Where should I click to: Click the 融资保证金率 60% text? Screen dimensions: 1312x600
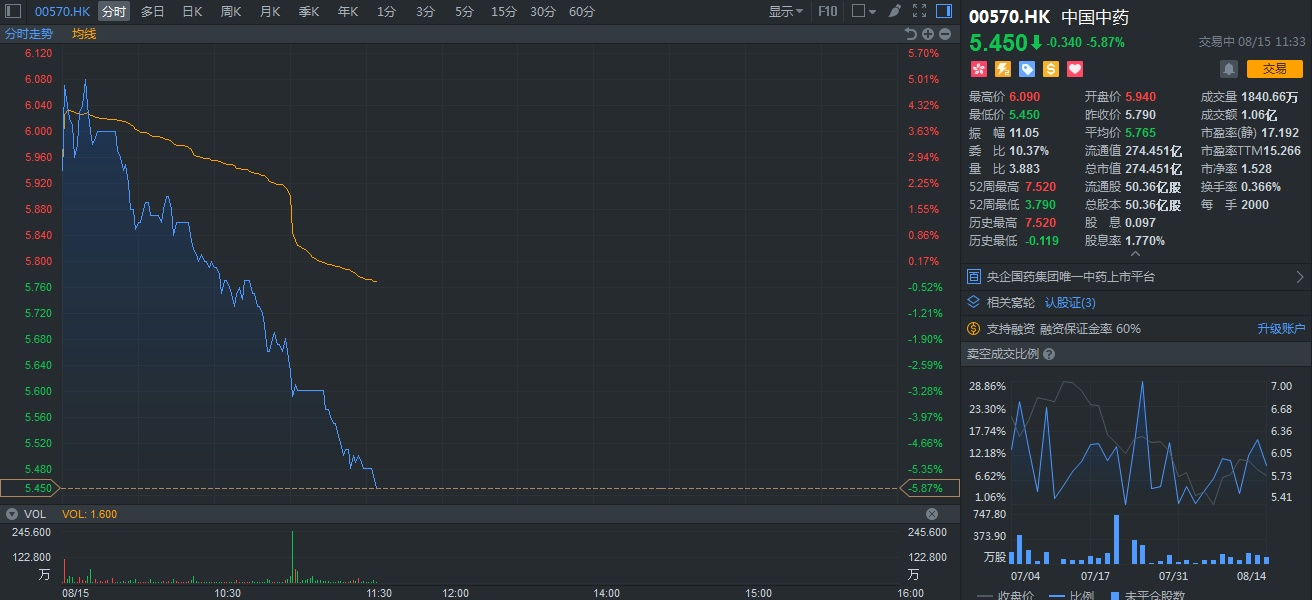1090,329
